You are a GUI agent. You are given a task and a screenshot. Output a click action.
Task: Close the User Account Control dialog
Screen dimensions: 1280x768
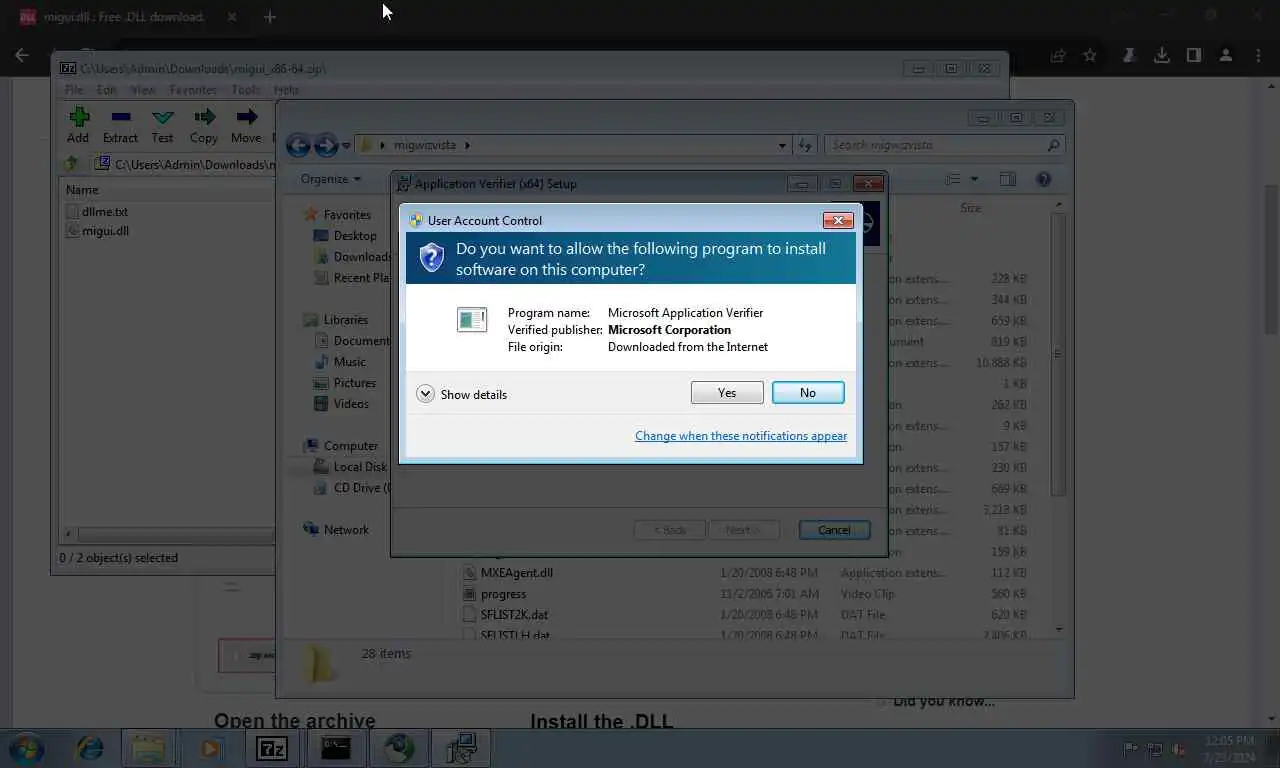point(837,220)
